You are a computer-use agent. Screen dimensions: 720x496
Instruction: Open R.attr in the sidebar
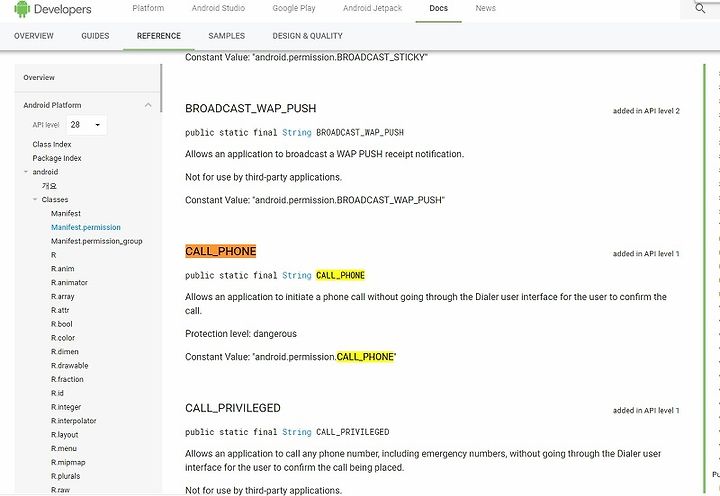pos(60,310)
